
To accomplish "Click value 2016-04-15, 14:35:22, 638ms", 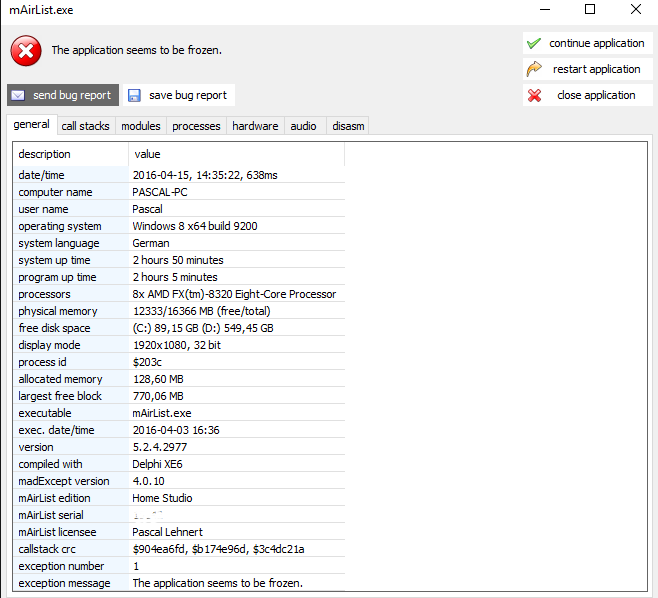I will pyautogui.click(x=205, y=175).
